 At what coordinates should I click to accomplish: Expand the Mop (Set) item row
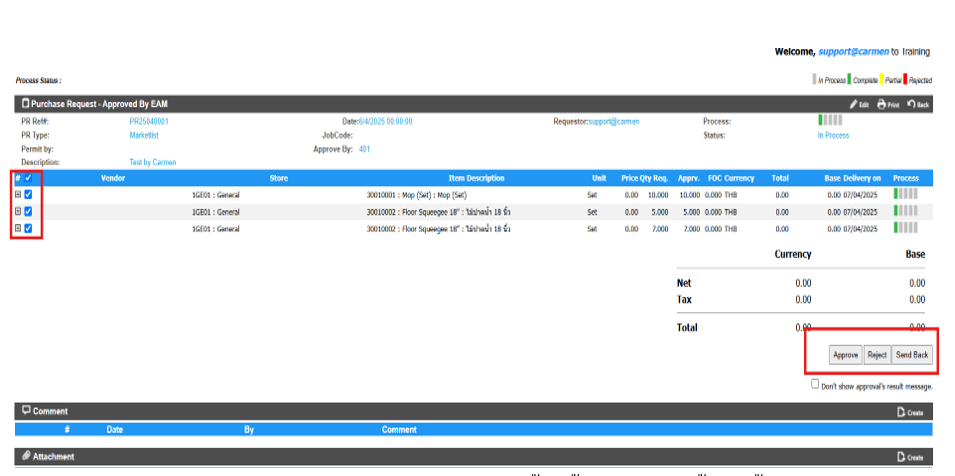pyautogui.click(x=18, y=195)
